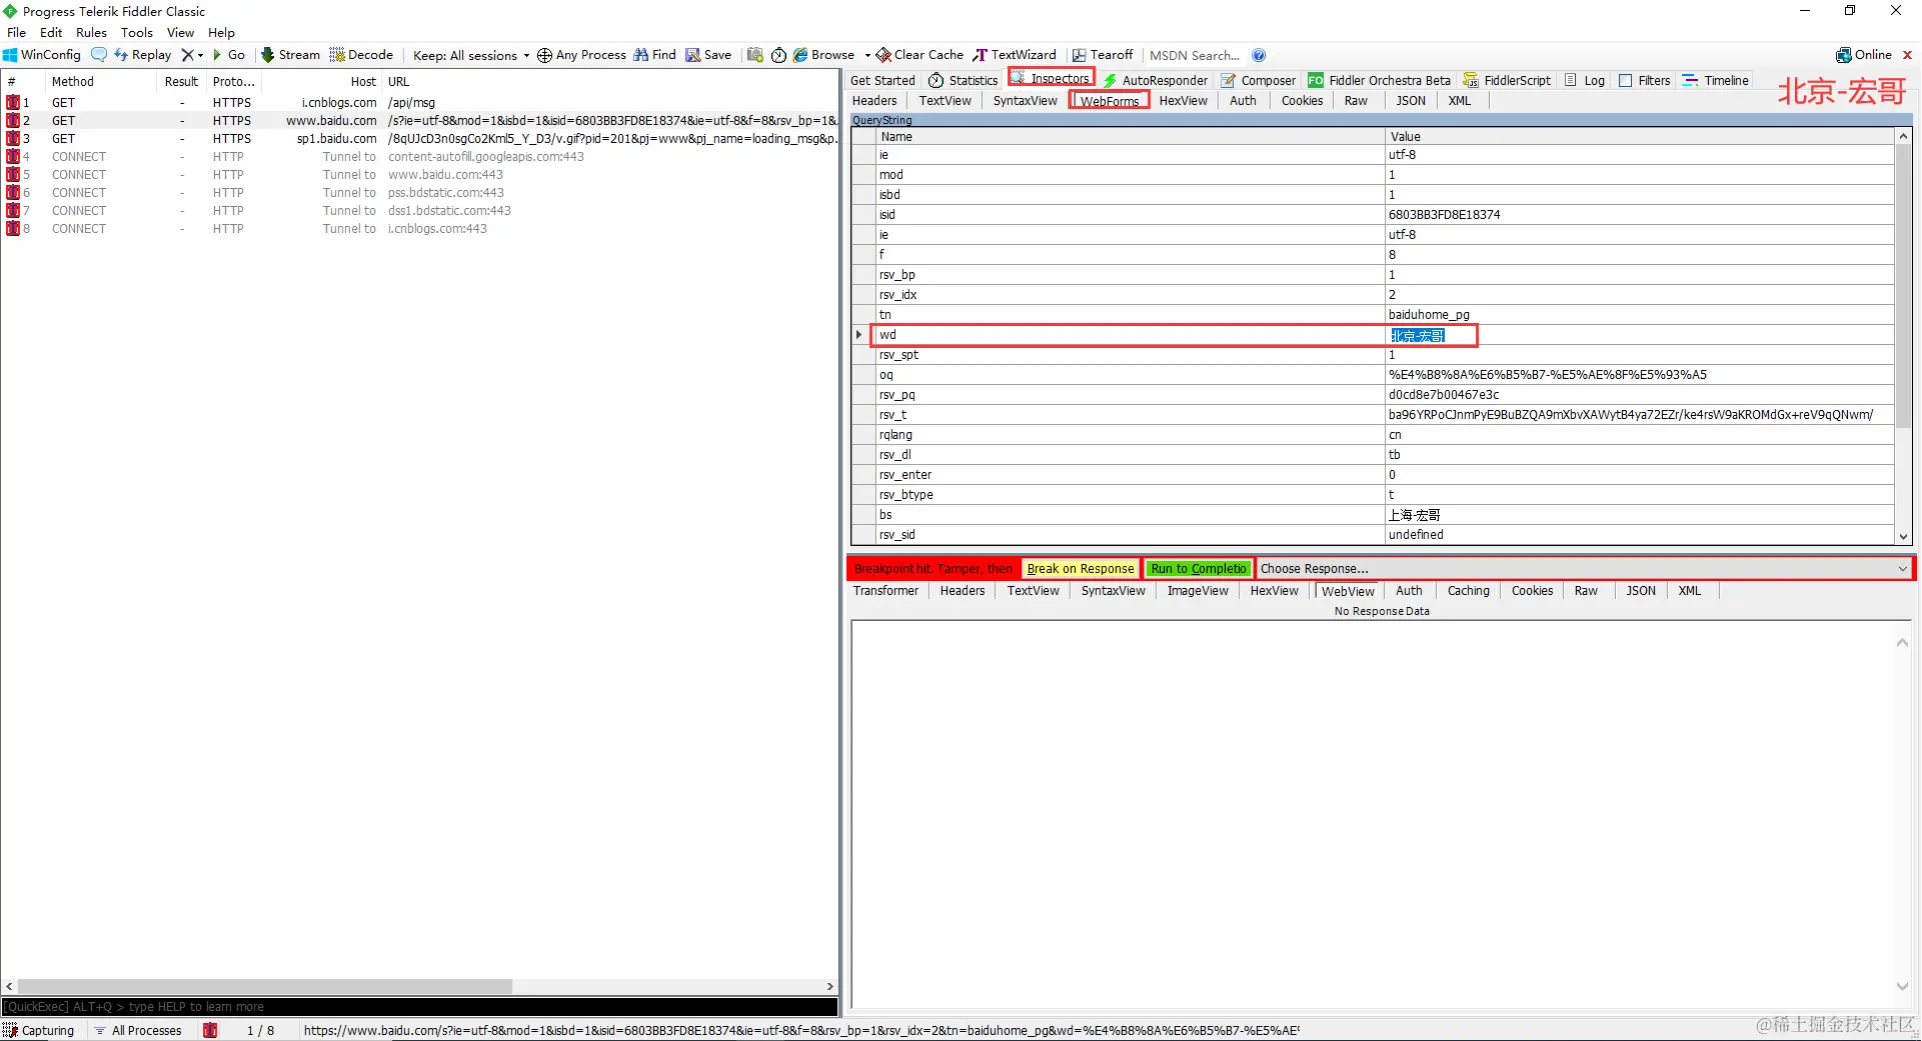Save sessions using Save icon
1922x1041 pixels.
point(708,55)
